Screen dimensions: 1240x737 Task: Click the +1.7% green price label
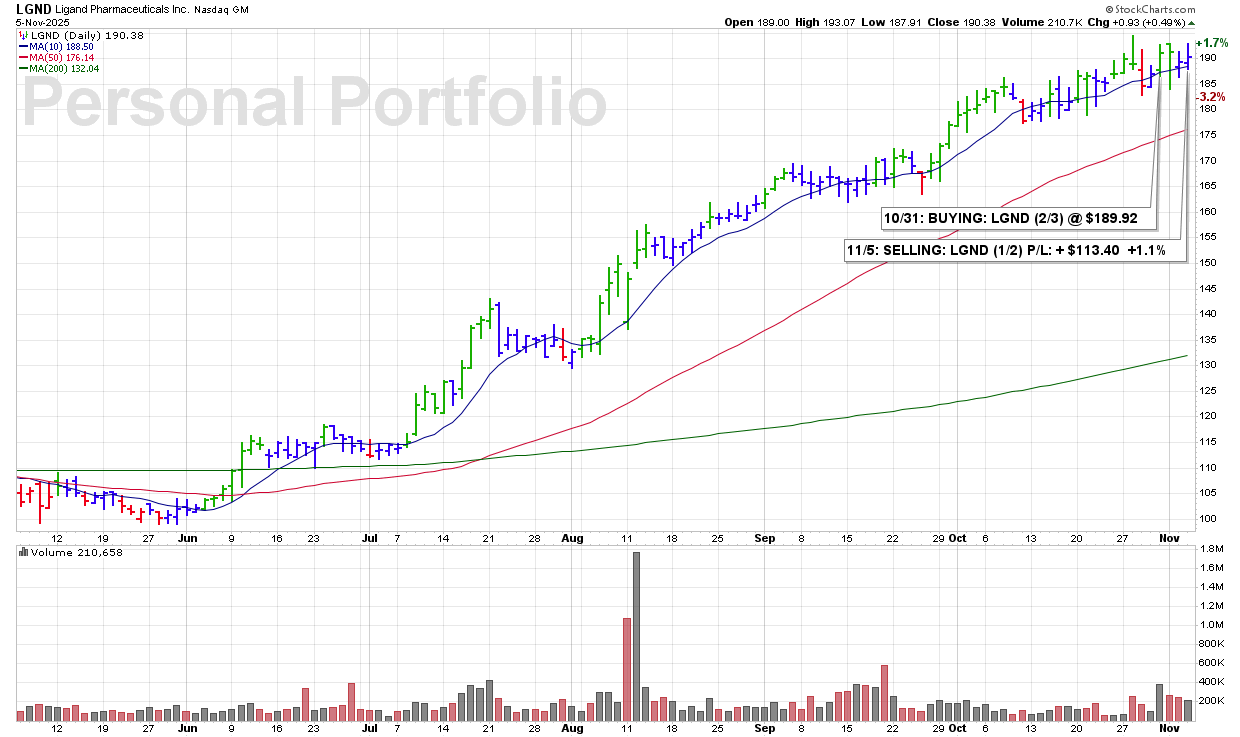pos(1212,43)
